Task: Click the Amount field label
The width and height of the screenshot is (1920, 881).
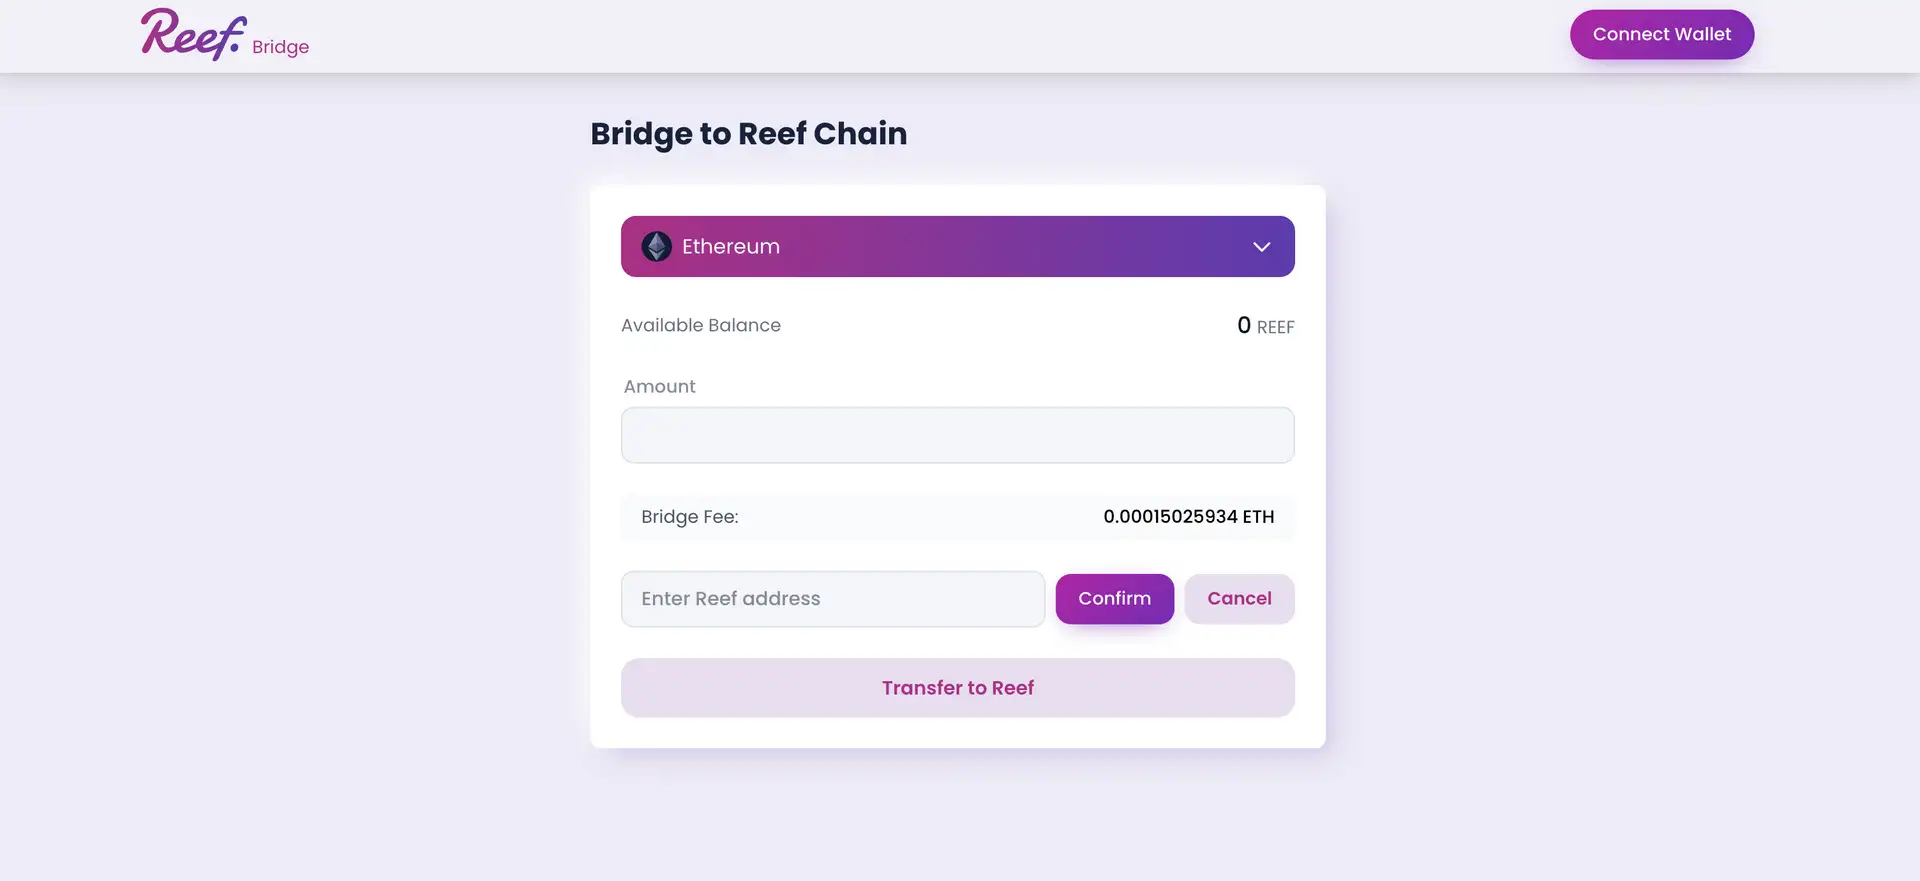Action: 659,387
